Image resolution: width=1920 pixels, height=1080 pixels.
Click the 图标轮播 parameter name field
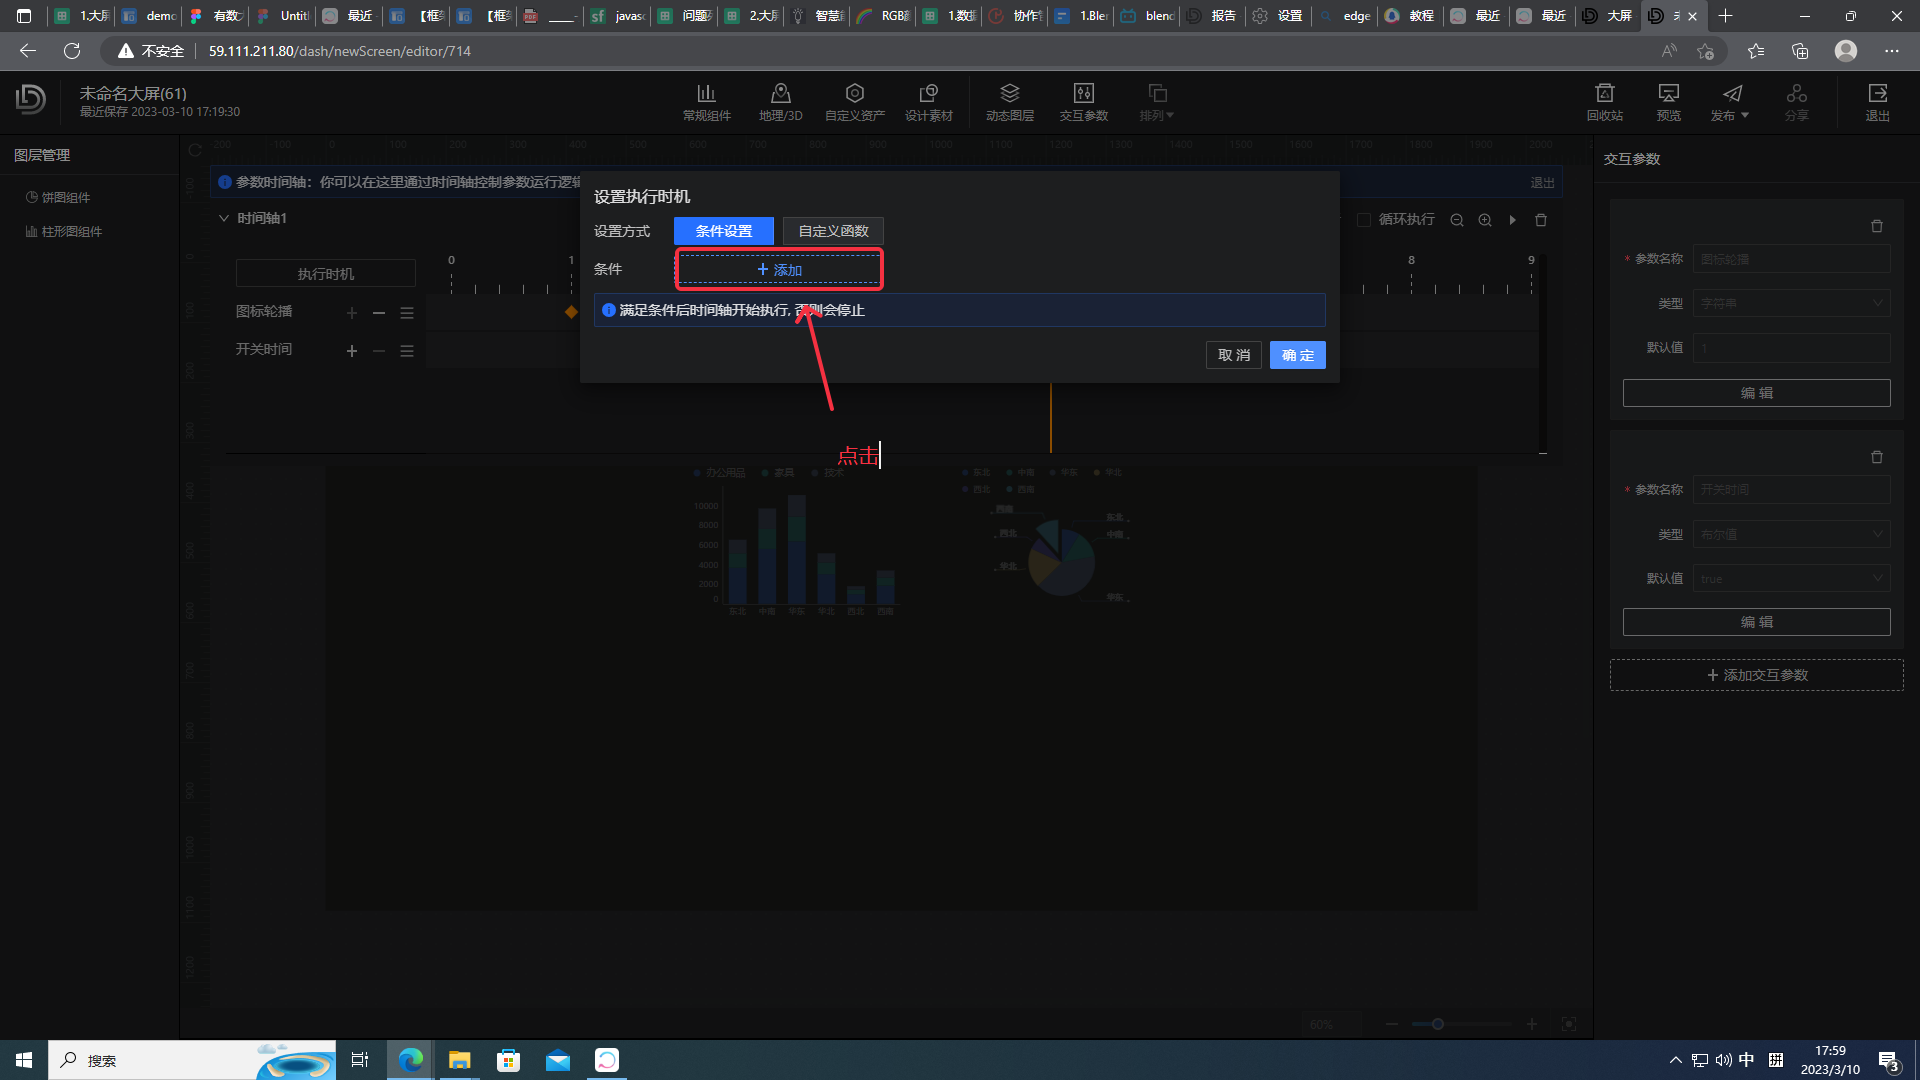pyautogui.click(x=1791, y=259)
